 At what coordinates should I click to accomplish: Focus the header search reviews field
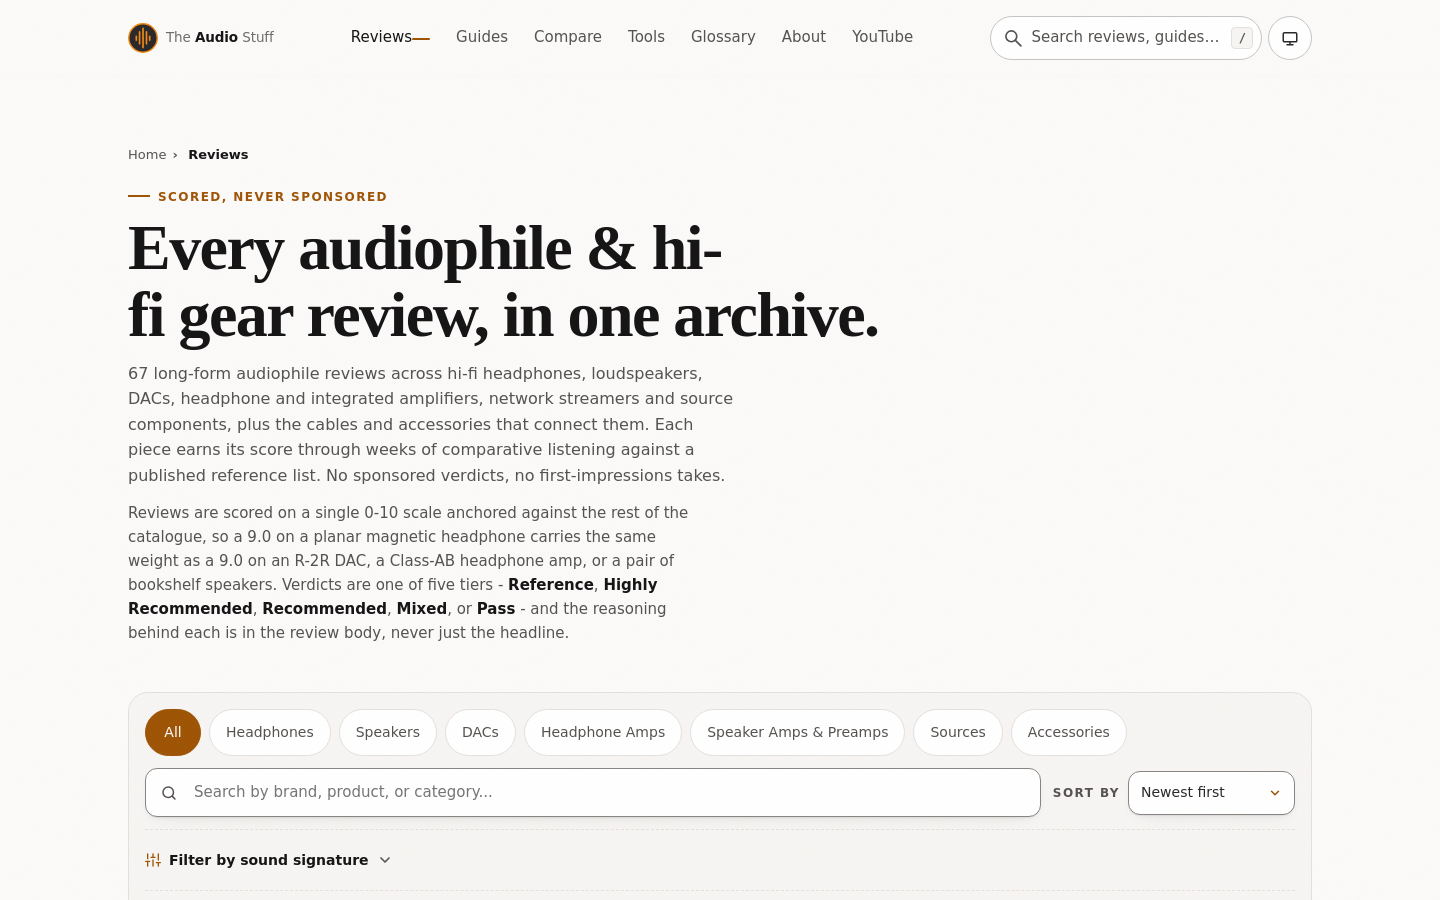(1126, 38)
